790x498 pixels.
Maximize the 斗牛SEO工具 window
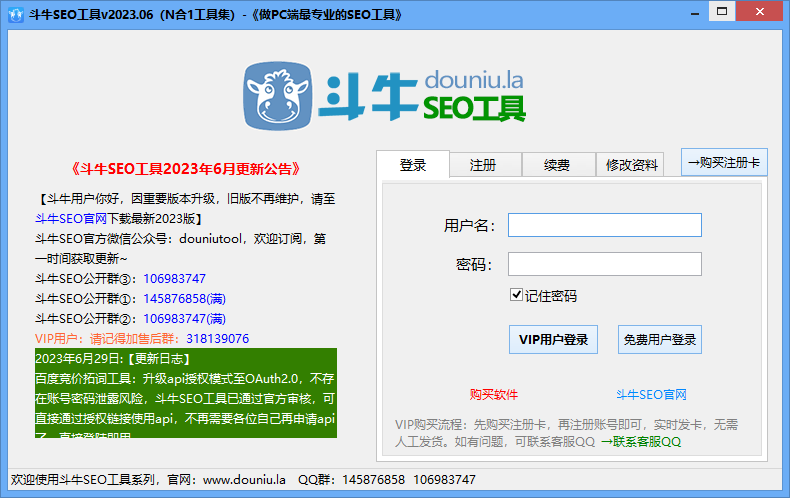click(x=721, y=12)
